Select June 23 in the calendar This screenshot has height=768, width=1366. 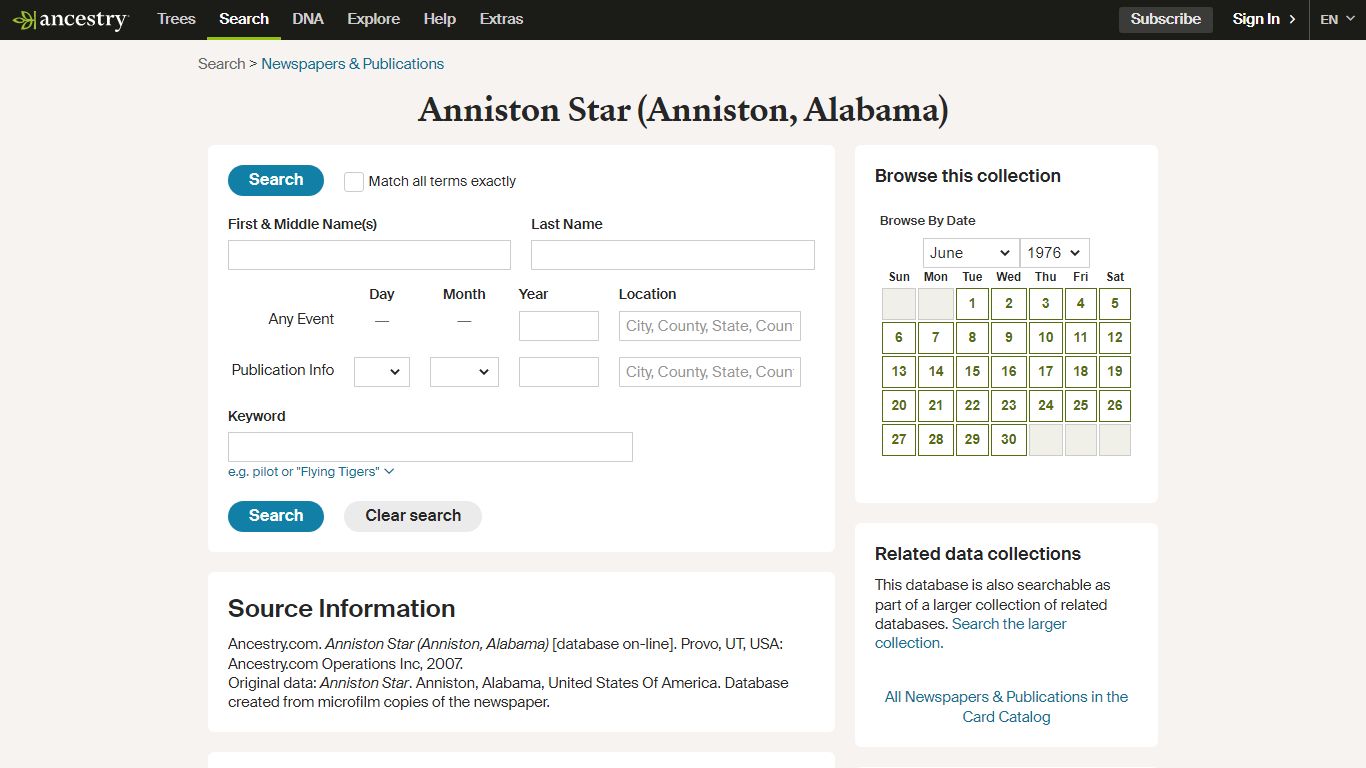[x=1009, y=406]
